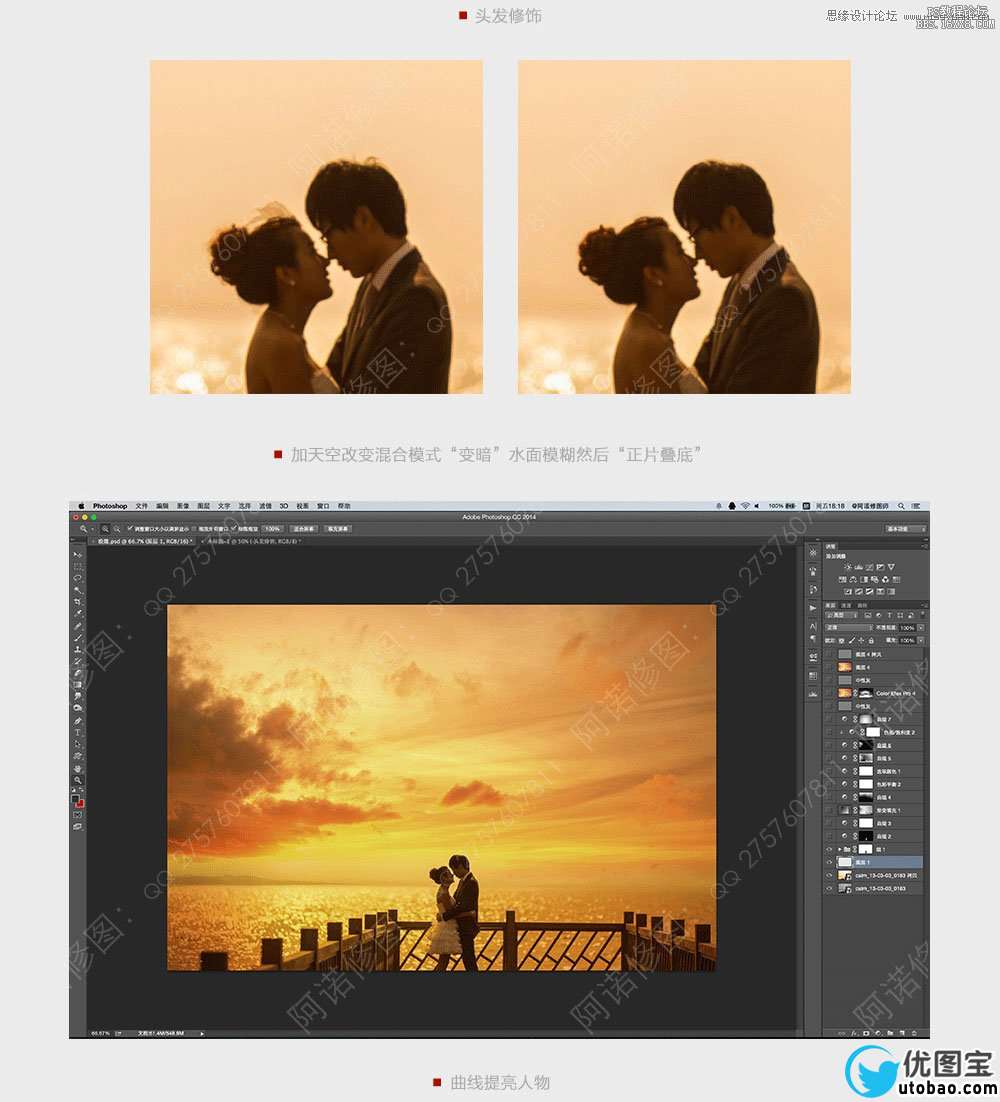Viewport: 1000px width, 1102px height.
Task: Switch to the Channels tab beside Layers
Action: (846, 605)
